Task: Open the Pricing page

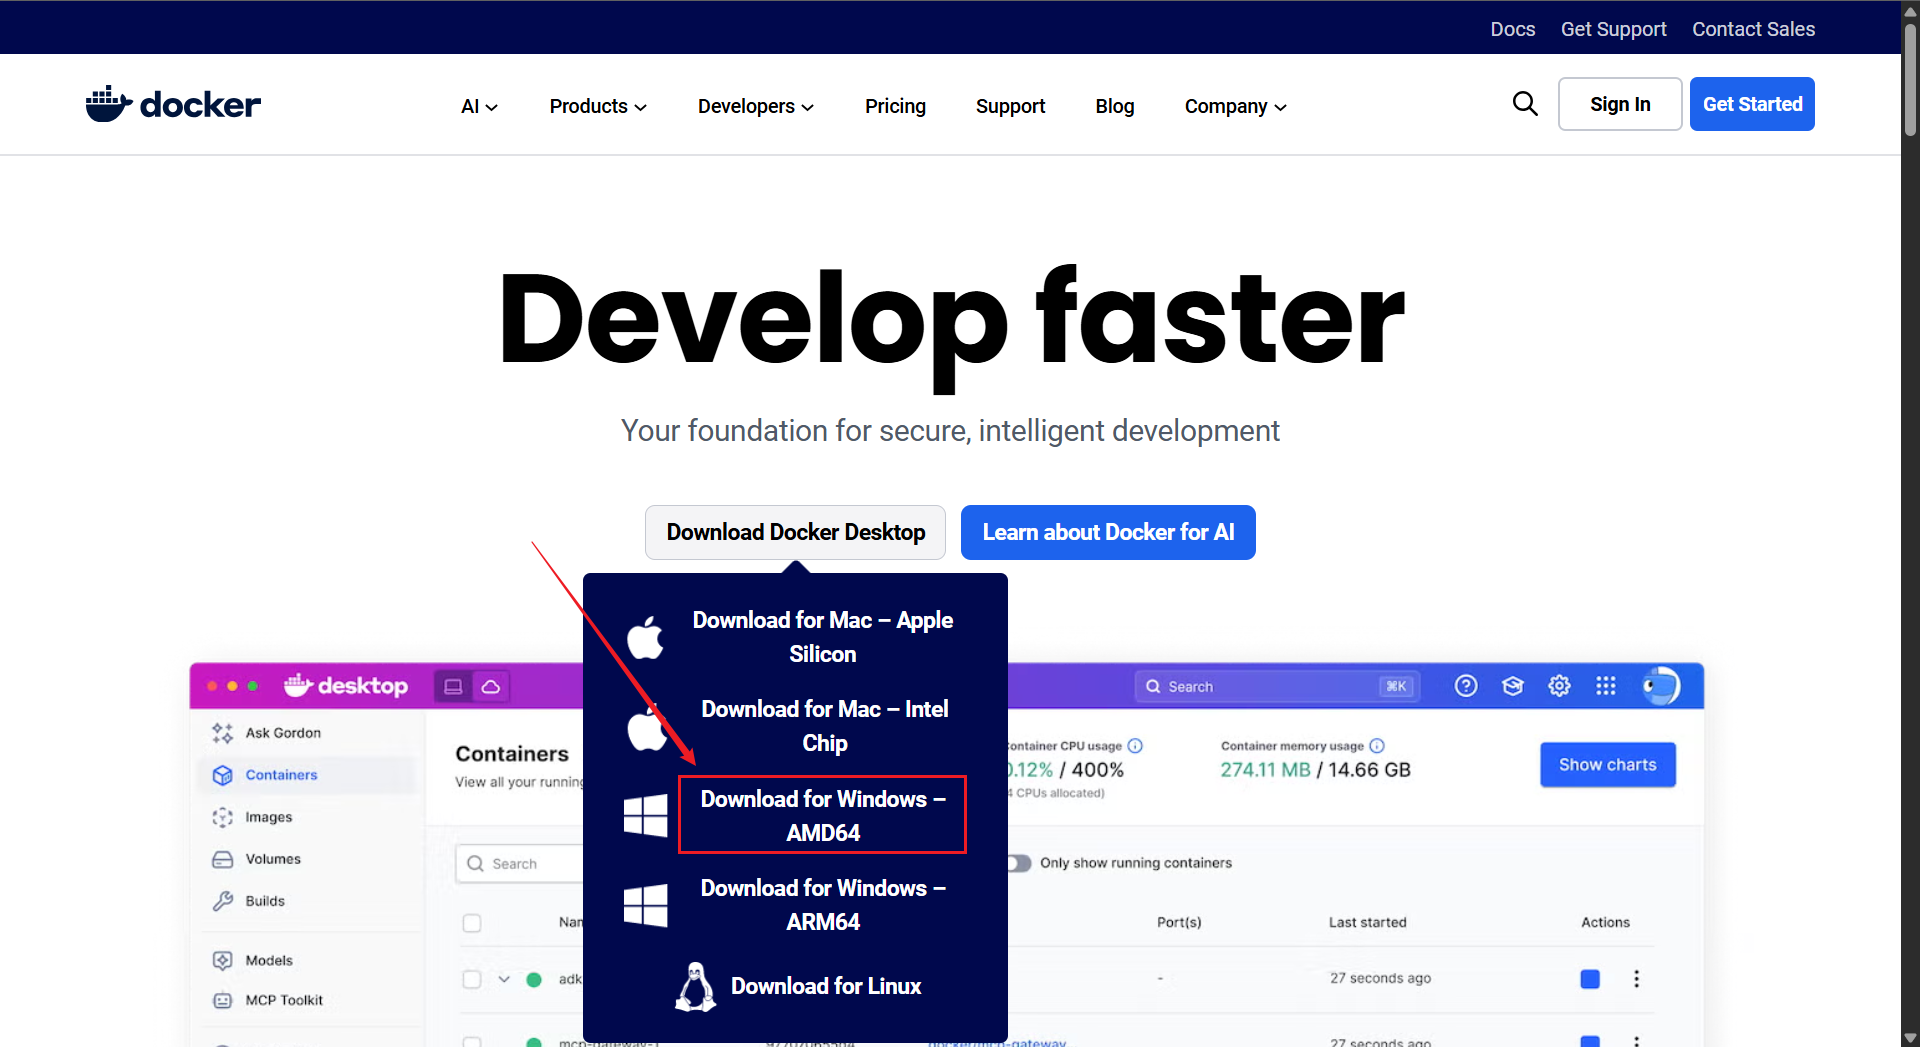Action: pyautogui.click(x=895, y=106)
